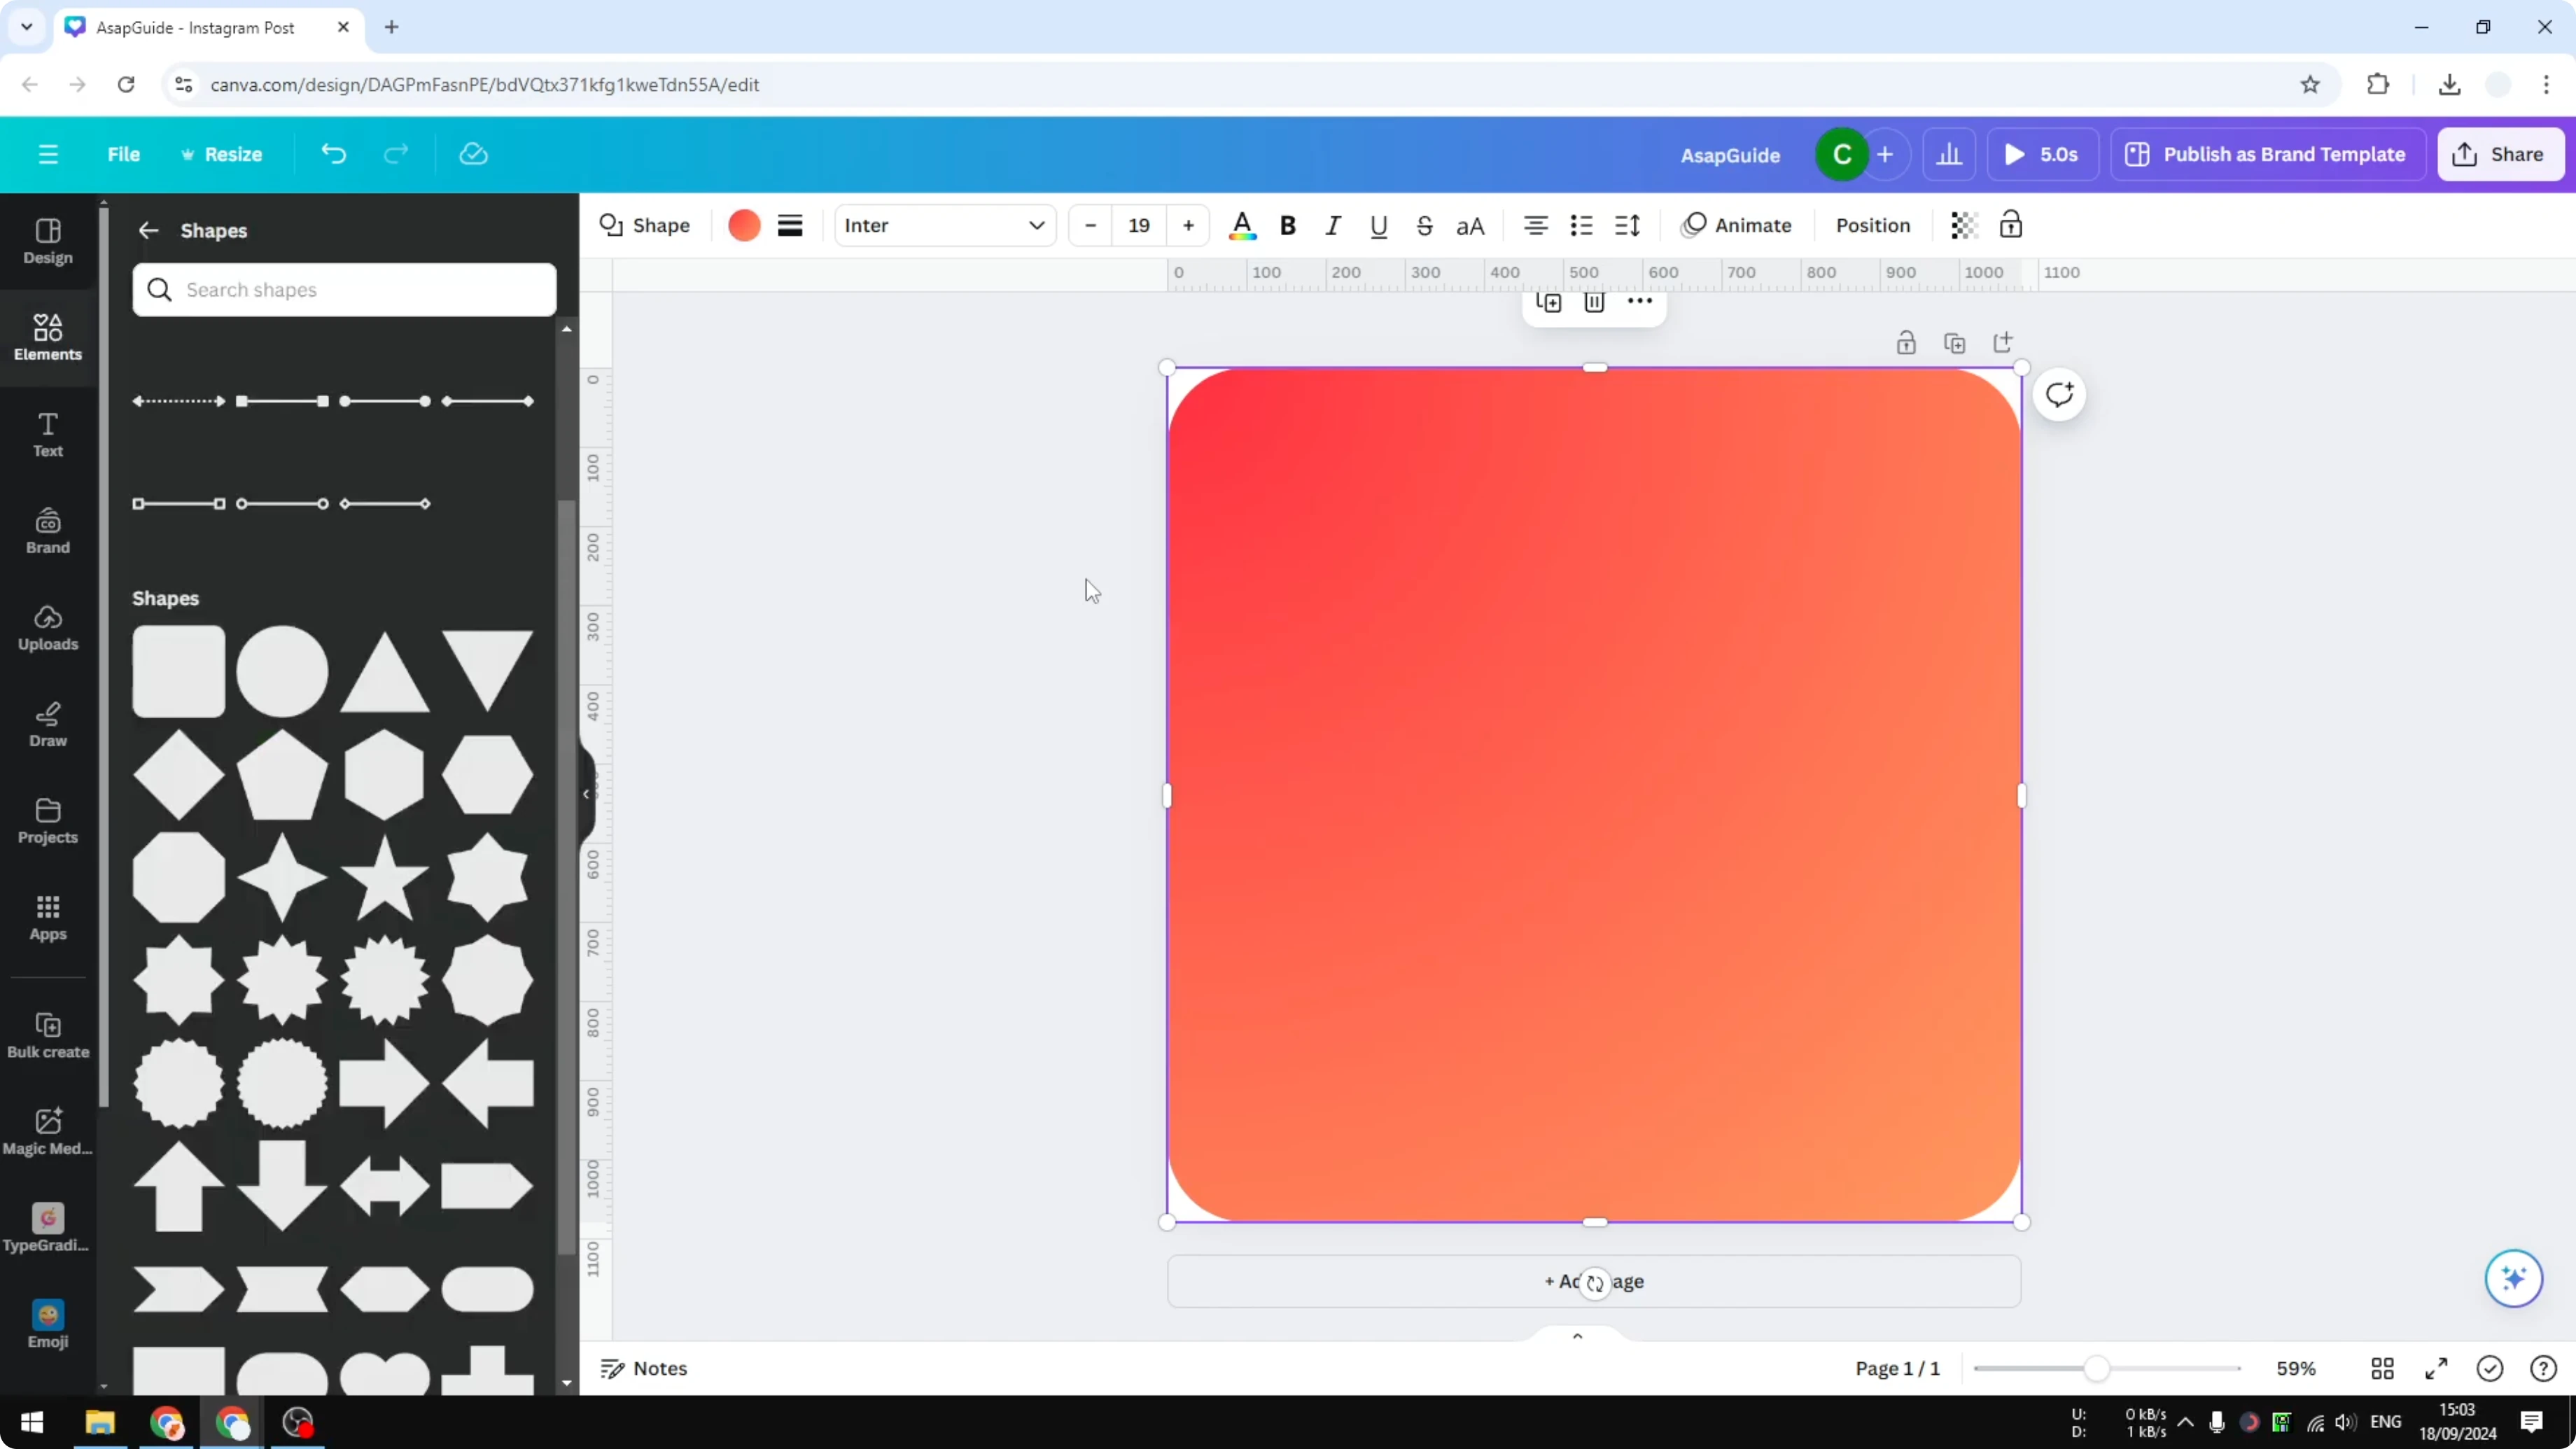Image resolution: width=2576 pixels, height=1449 pixels.
Task: Open the Inter font dropdown
Action: [944, 225]
